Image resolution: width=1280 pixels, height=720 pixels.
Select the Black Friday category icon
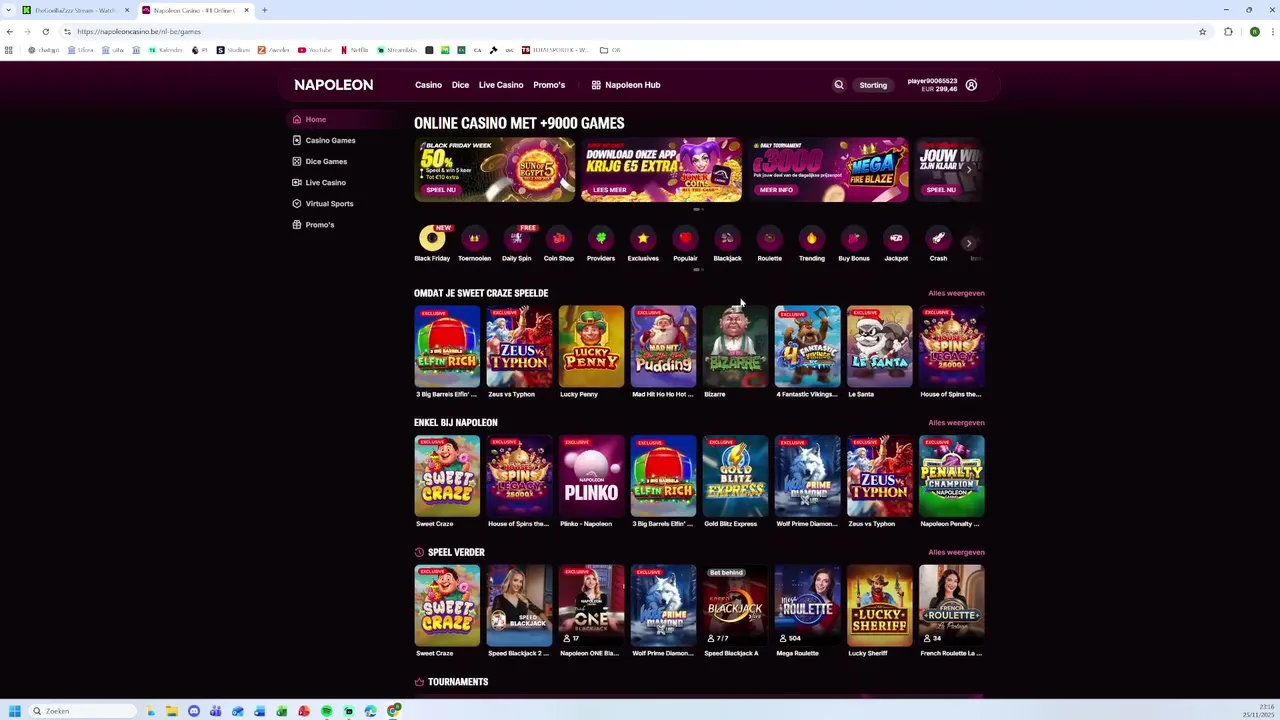pos(432,238)
